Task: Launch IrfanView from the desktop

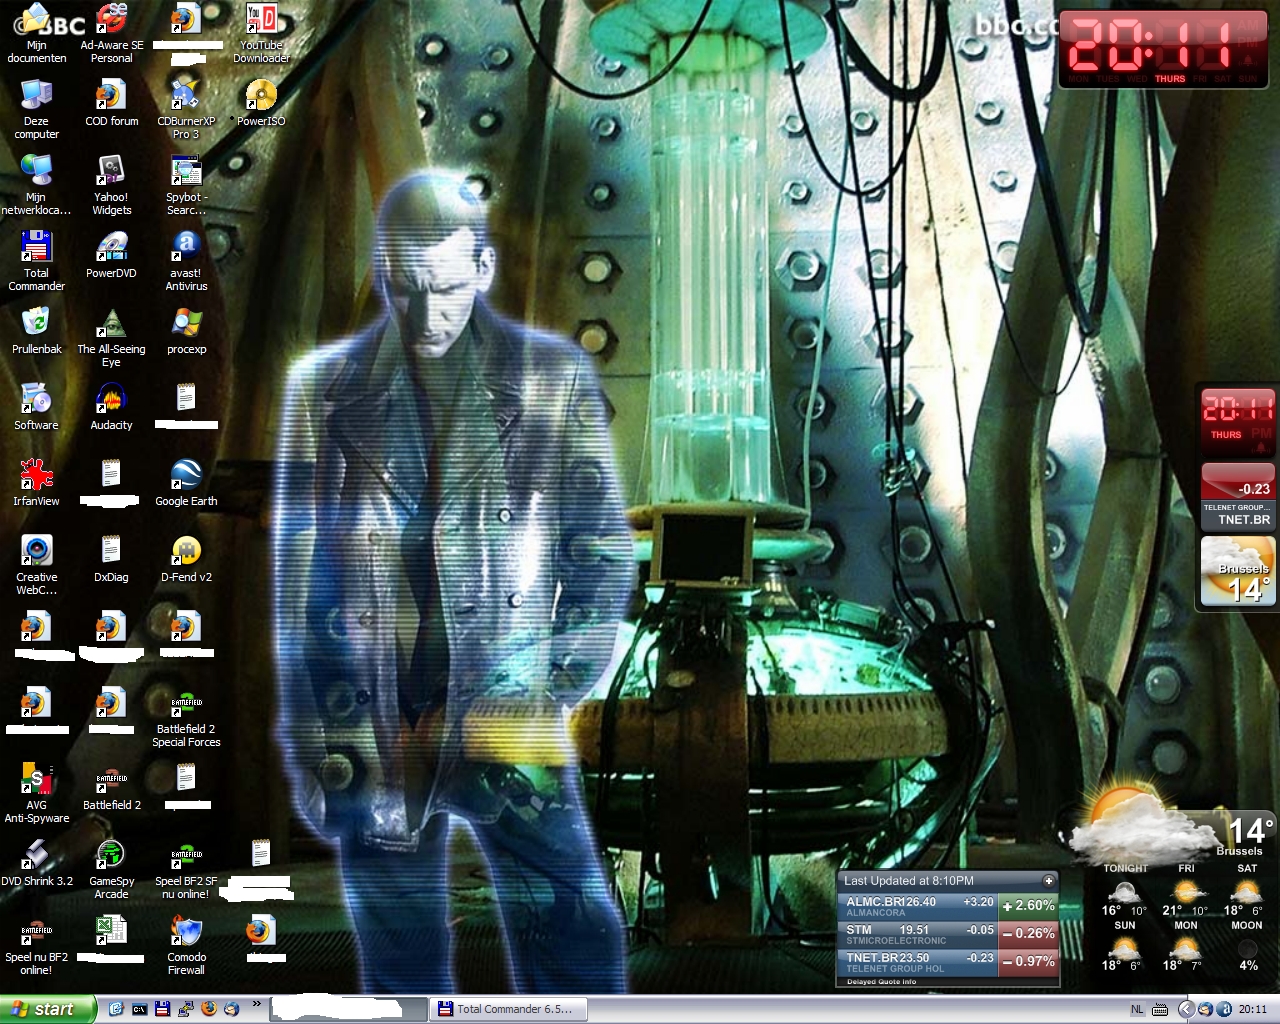Action: click(x=36, y=475)
